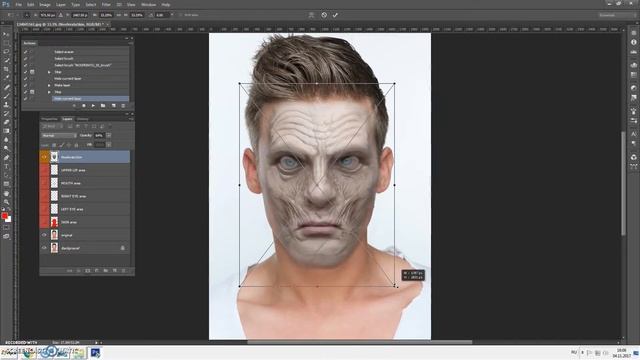Show the LEFT EYE area layer

[44, 209]
